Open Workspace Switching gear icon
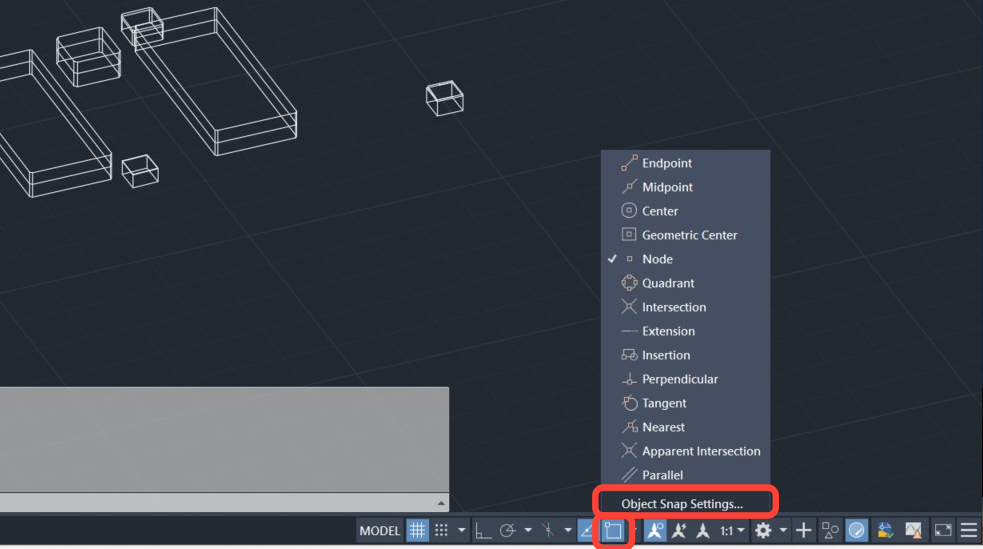The image size is (983, 549). click(x=763, y=531)
